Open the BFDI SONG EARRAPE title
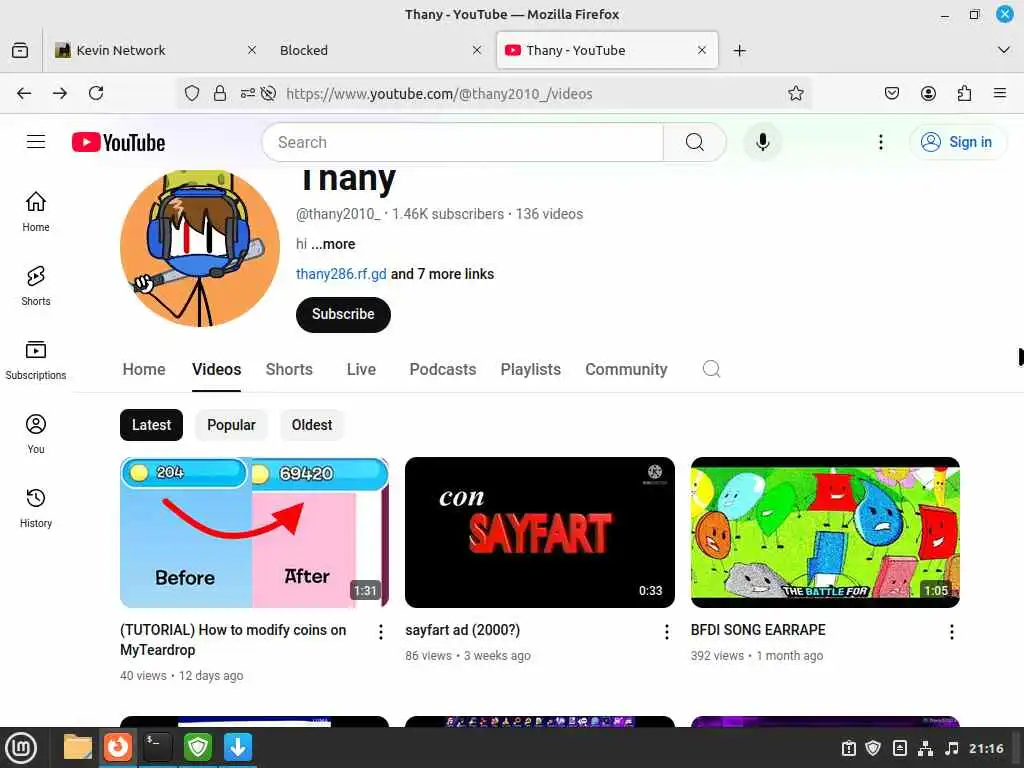 (x=758, y=630)
